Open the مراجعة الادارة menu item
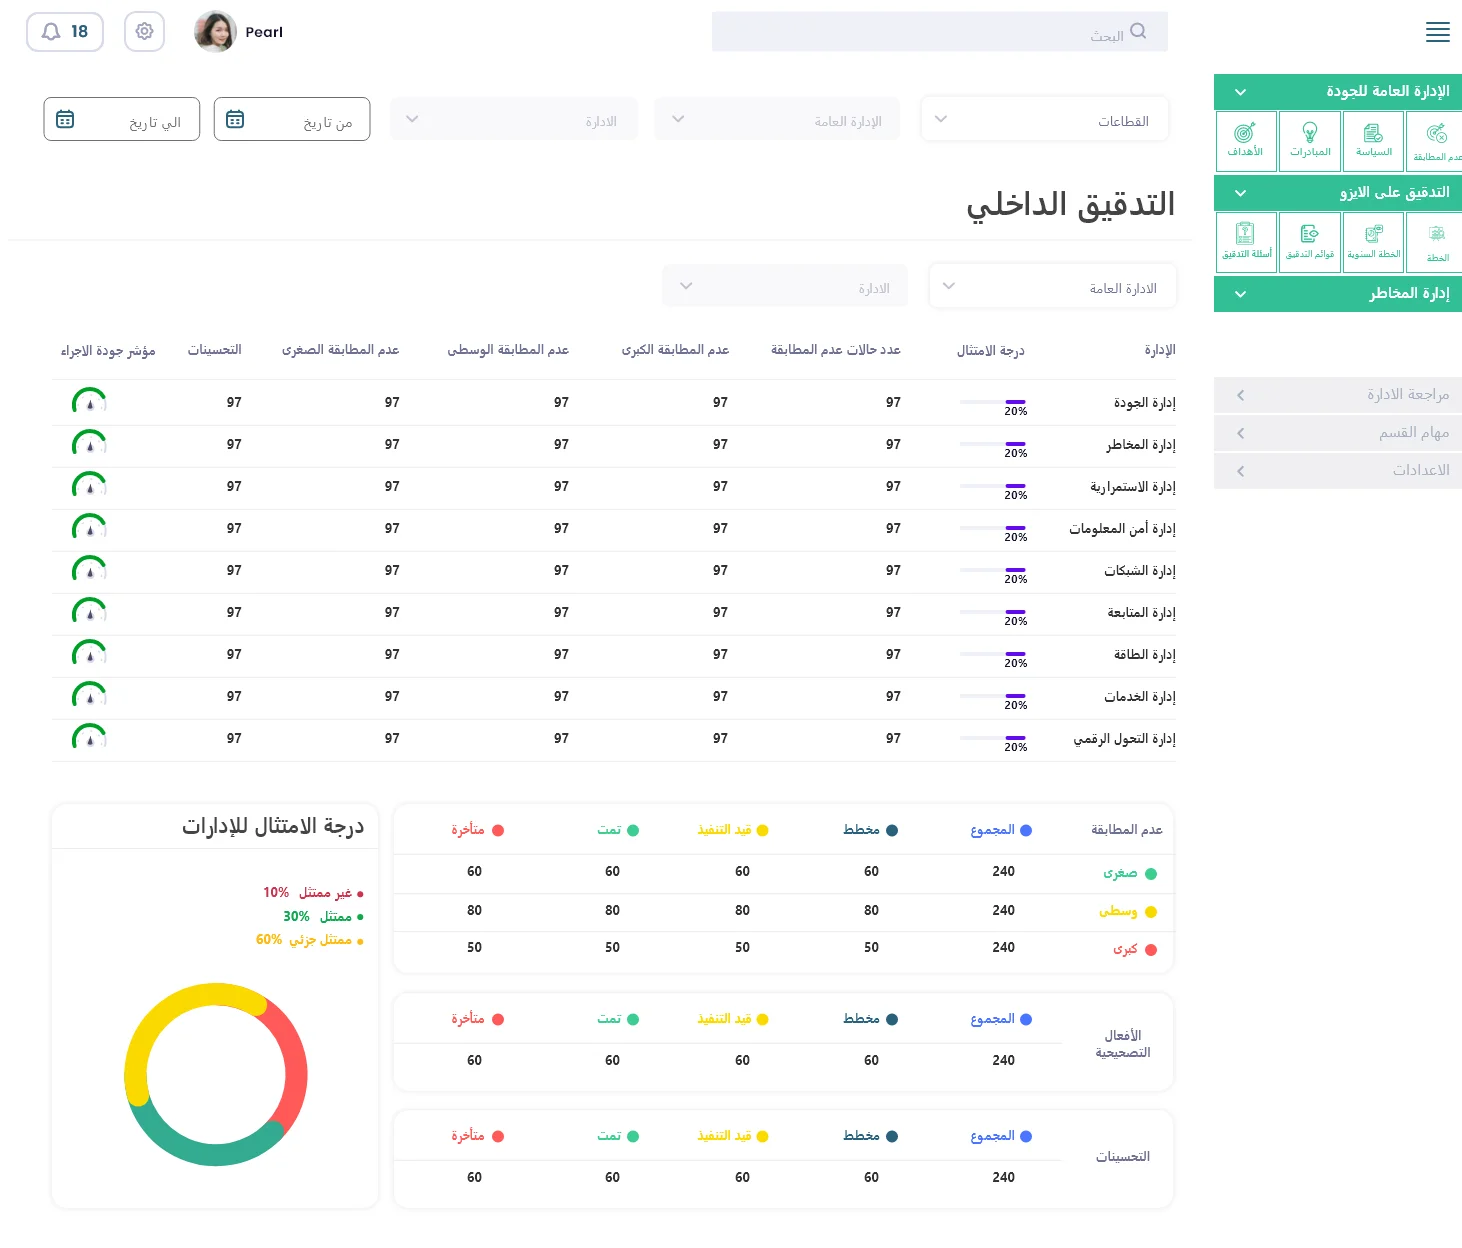This screenshot has height=1248, width=1462. coord(1338,395)
